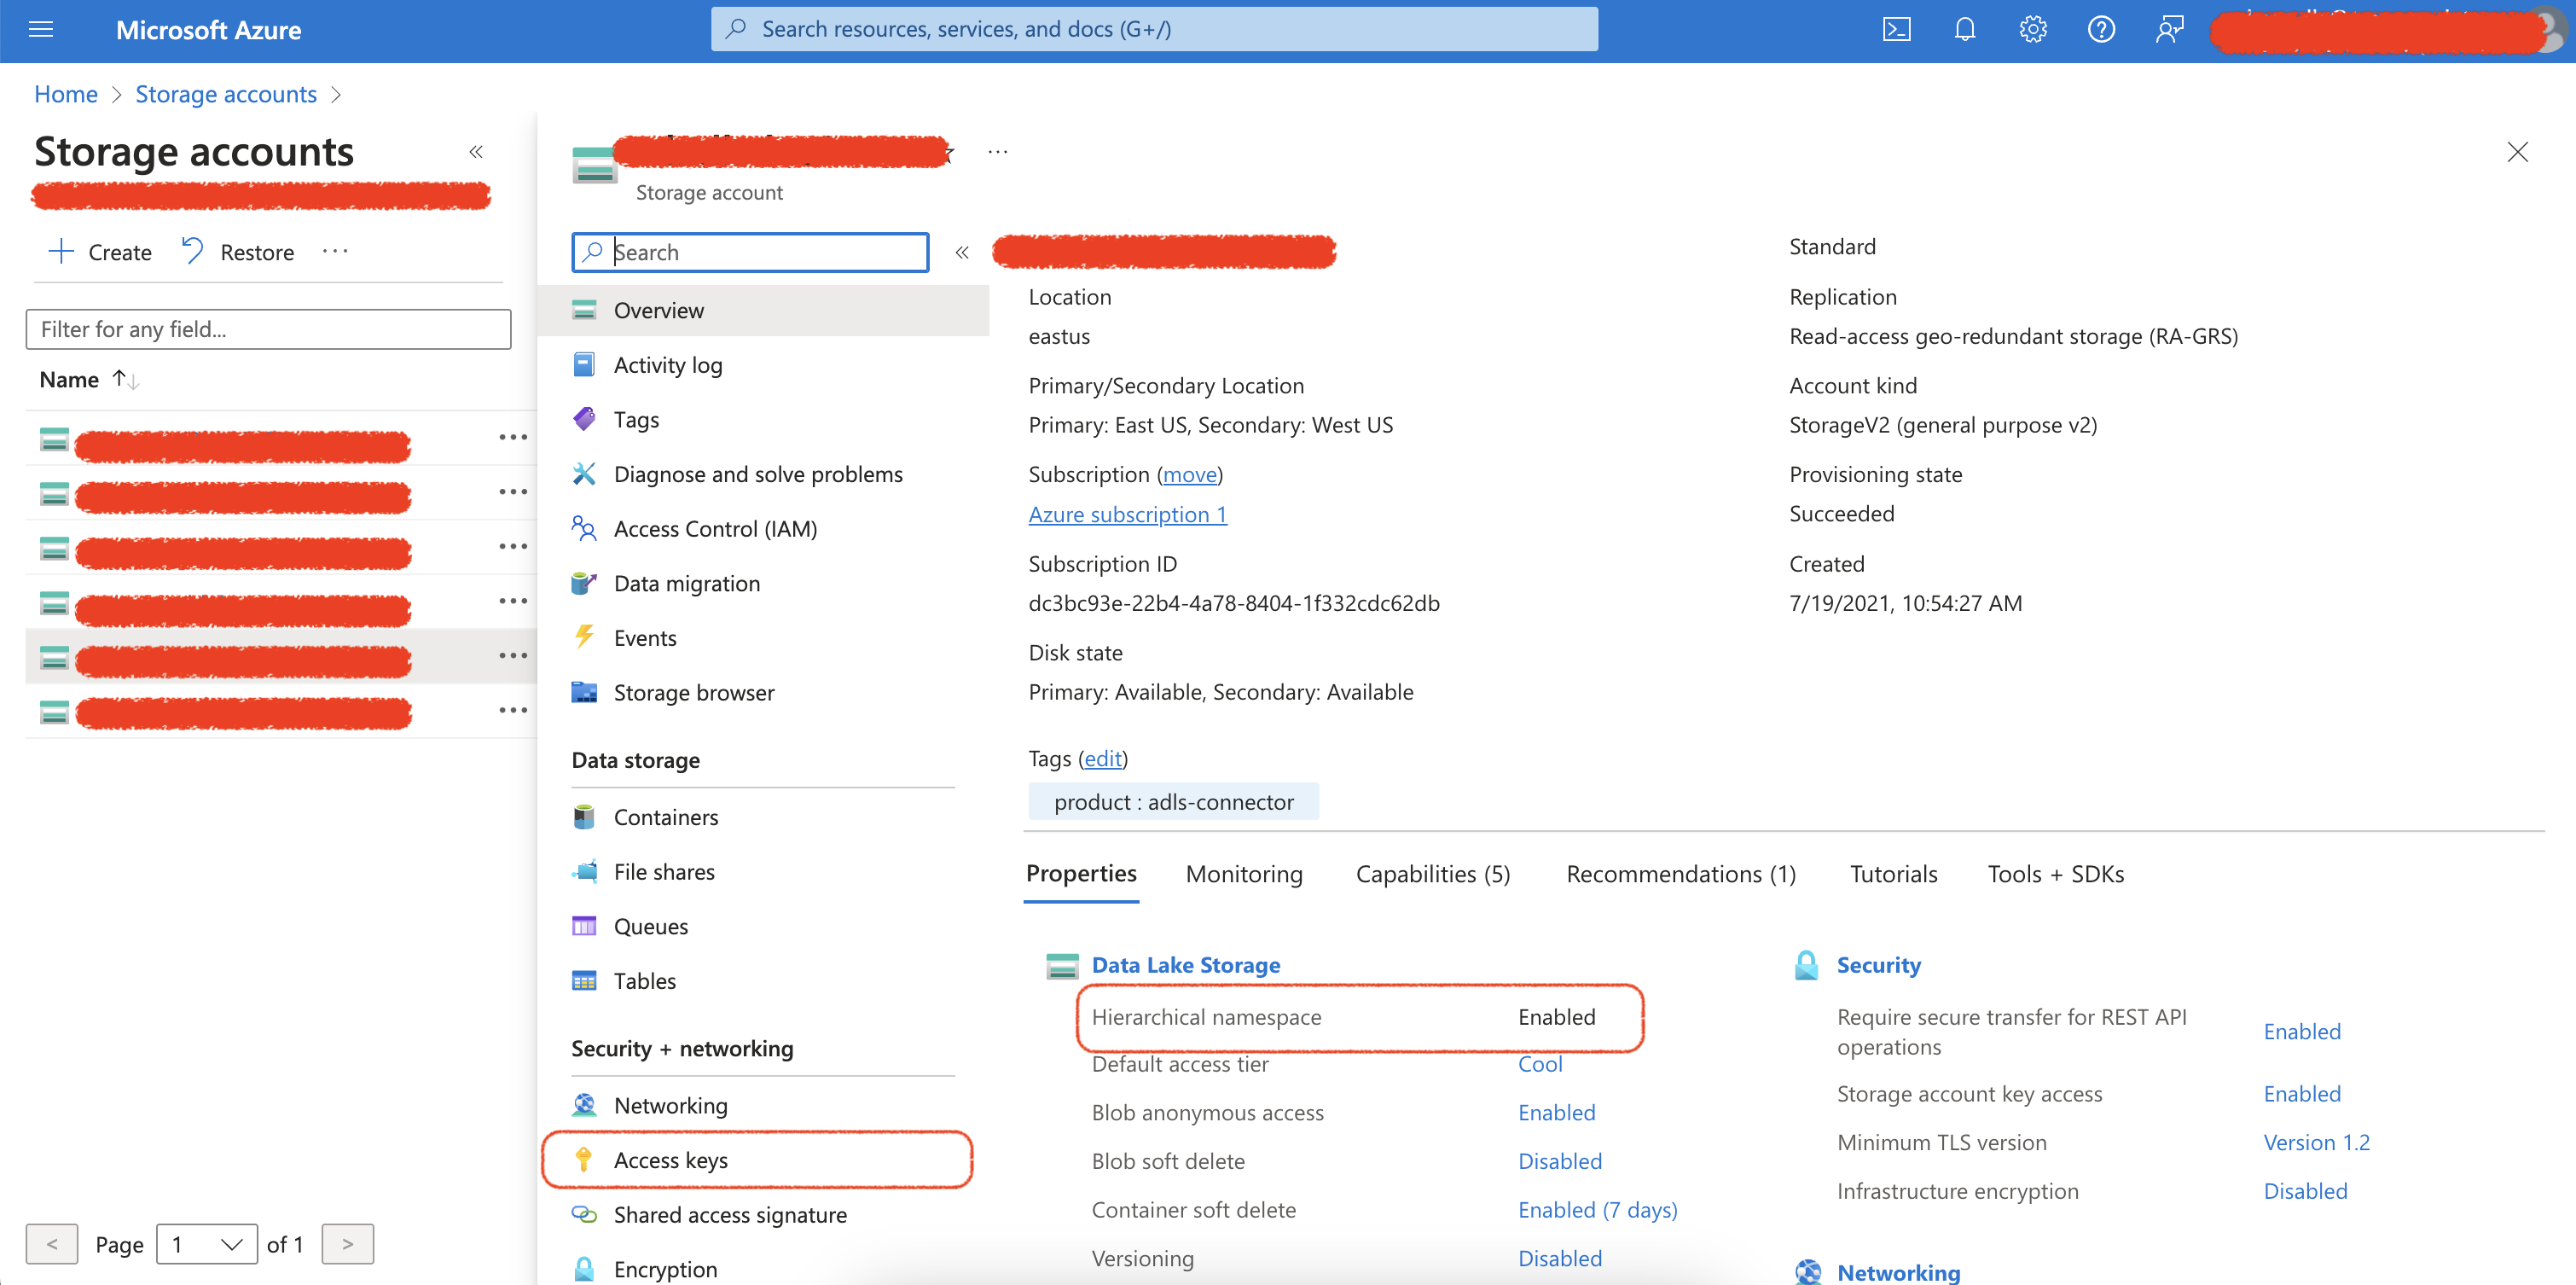This screenshot has height=1285, width=2576.
Task: Click the feedback icon in header
Action: [2168, 29]
